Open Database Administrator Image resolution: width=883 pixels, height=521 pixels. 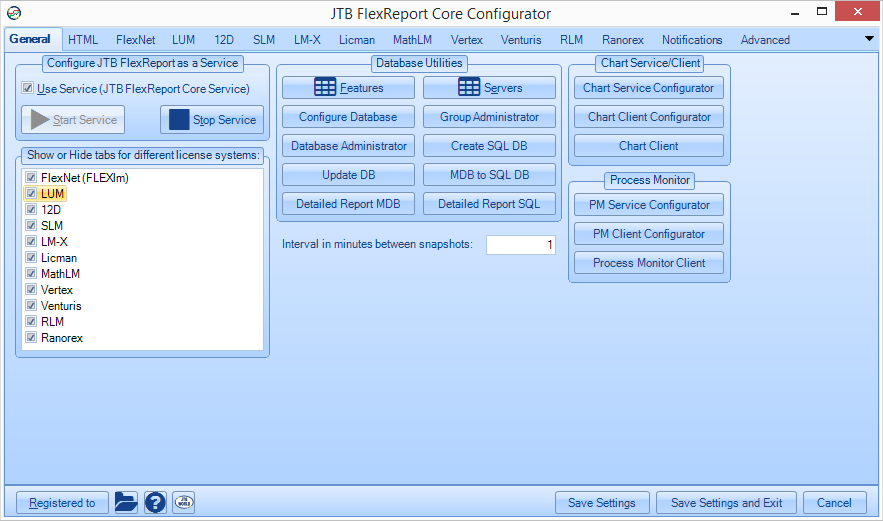click(348, 146)
